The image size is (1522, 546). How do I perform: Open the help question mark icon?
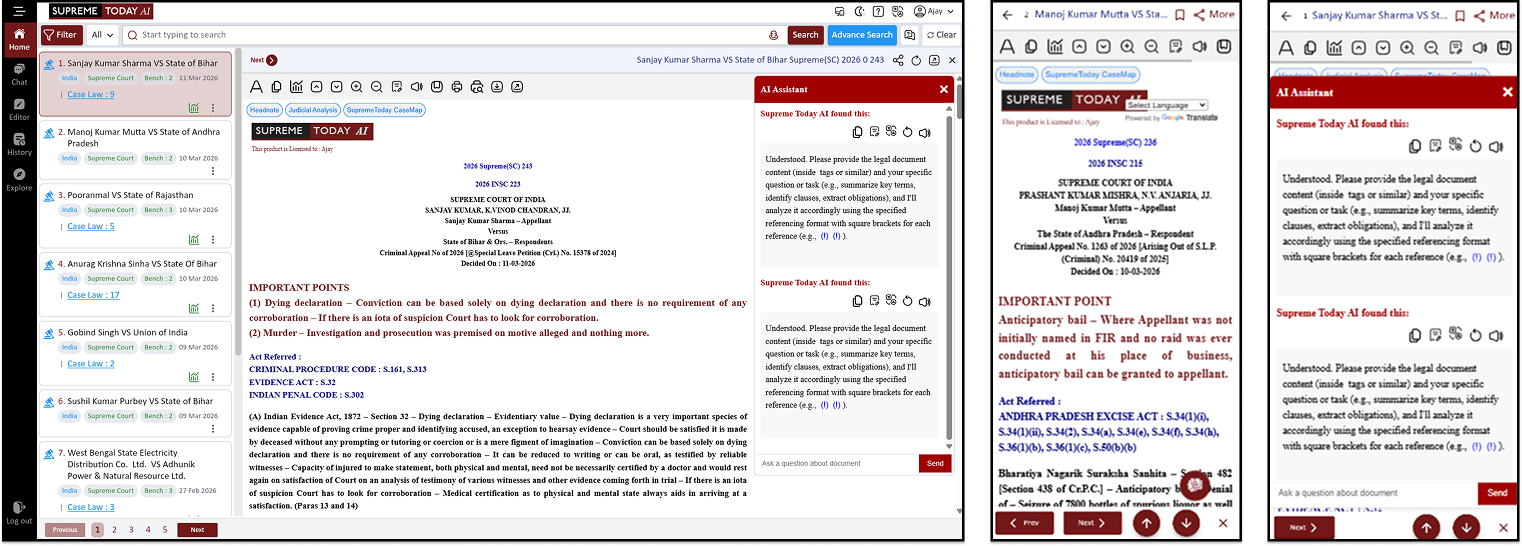pyautogui.click(x=877, y=12)
